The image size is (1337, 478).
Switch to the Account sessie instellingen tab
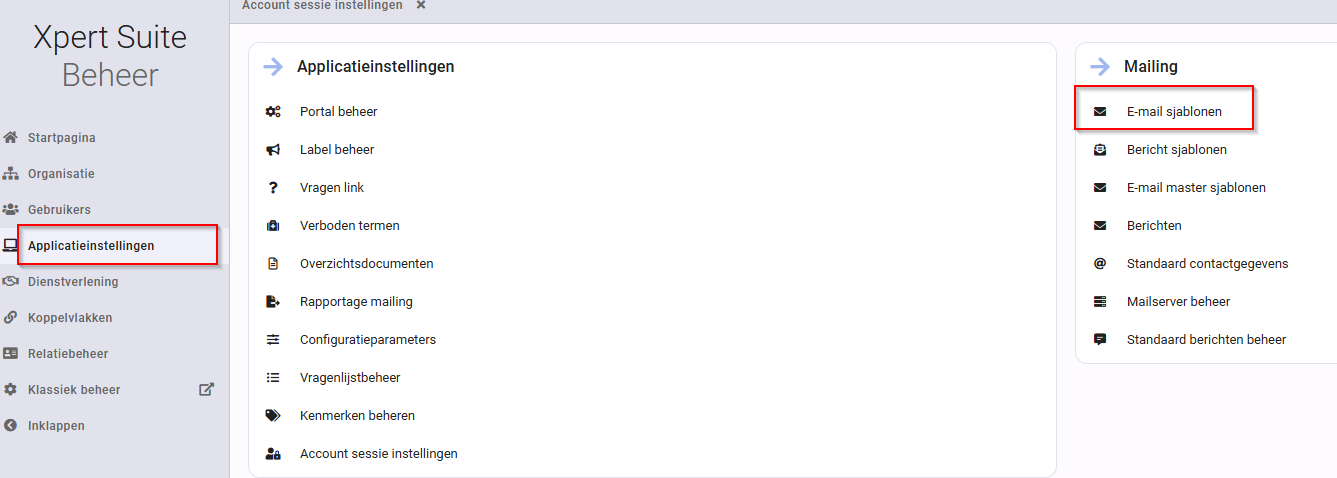point(322,5)
